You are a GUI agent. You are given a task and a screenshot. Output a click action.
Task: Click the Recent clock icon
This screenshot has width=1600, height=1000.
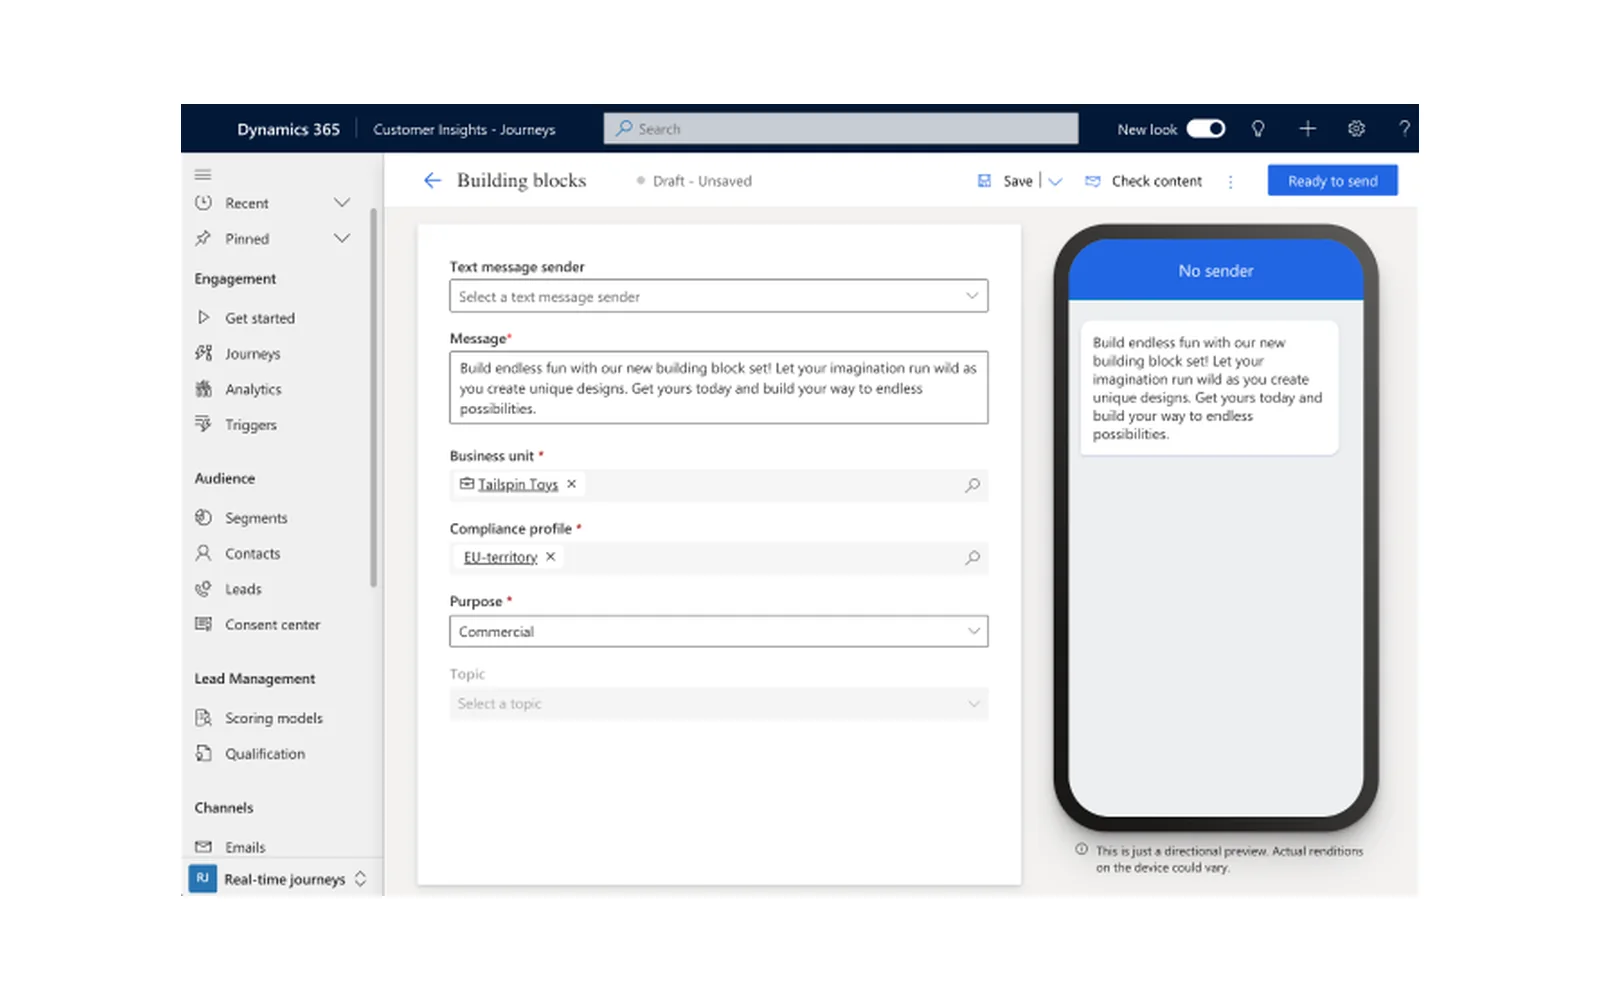pos(203,203)
